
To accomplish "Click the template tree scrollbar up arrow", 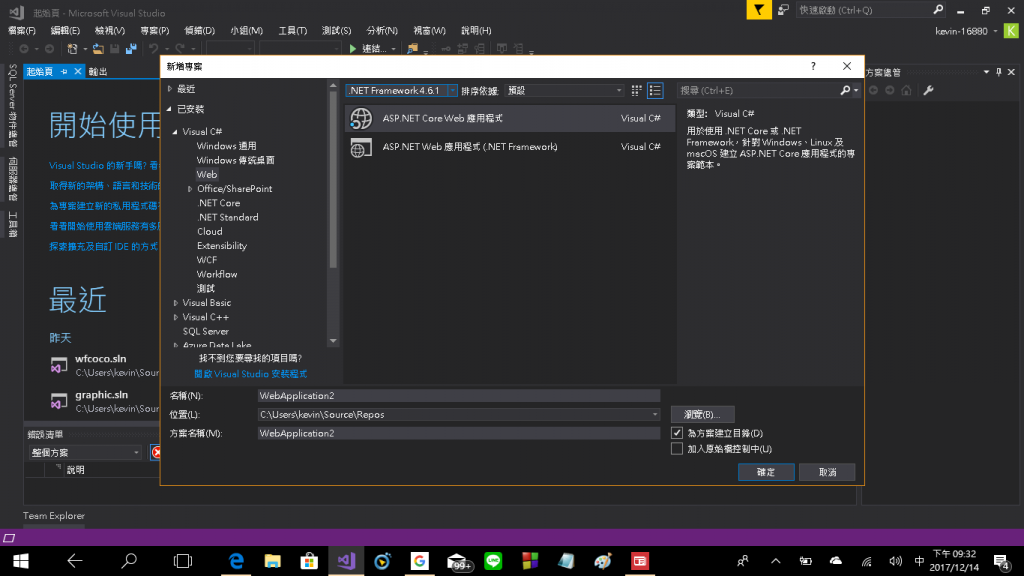I will 333,86.
